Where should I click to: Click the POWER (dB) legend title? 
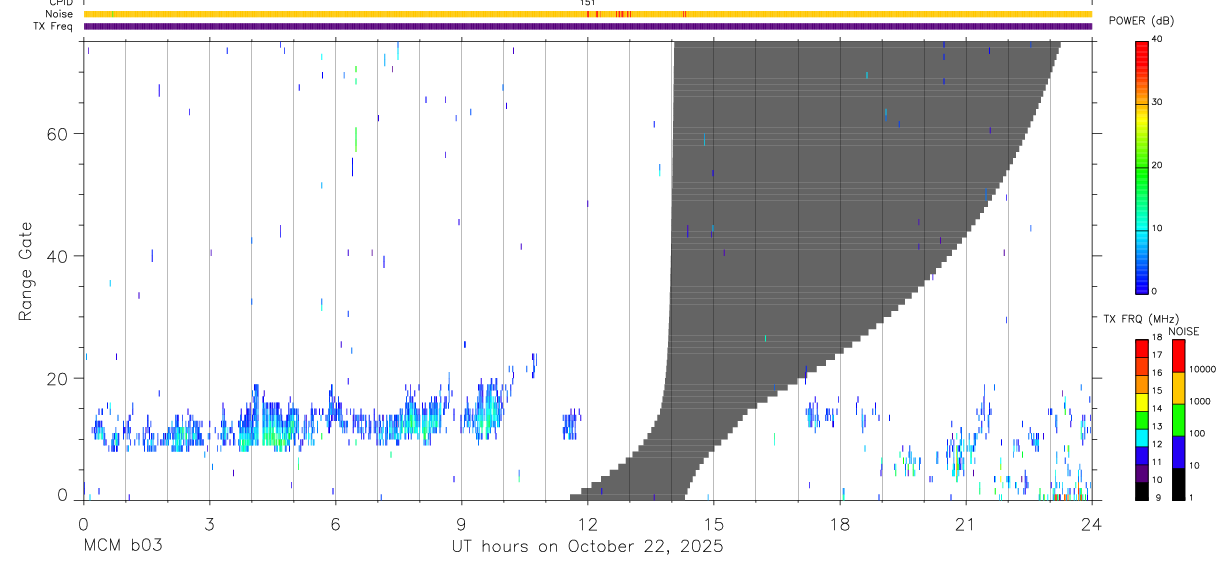1142,21
